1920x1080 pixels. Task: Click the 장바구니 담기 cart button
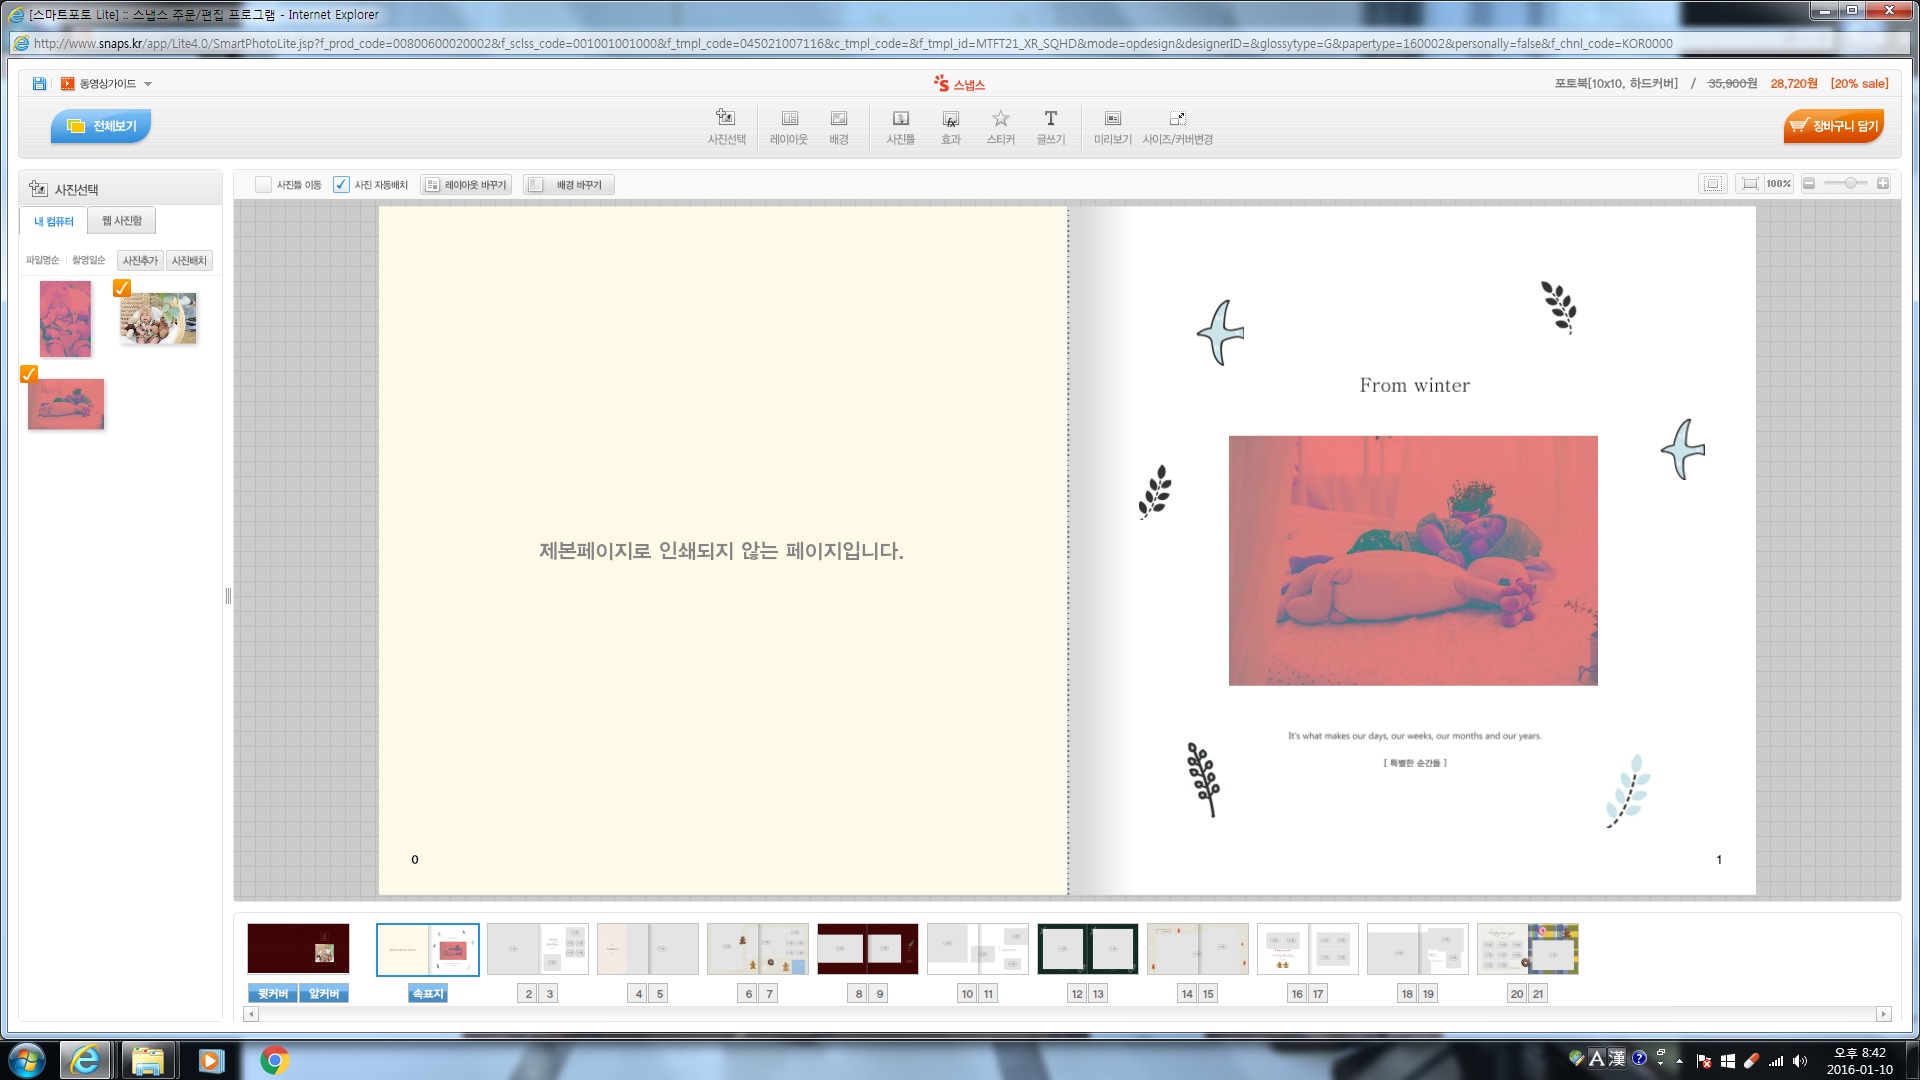pyautogui.click(x=1834, y=126)
